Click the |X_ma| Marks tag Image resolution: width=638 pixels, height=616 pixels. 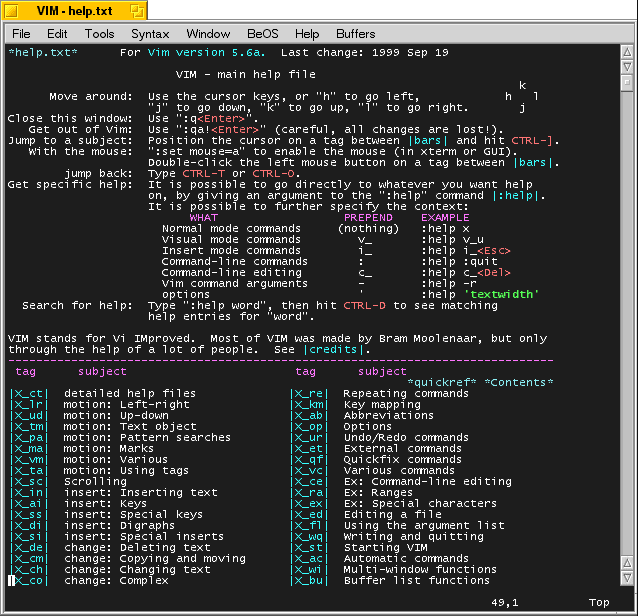click(29, 448)
